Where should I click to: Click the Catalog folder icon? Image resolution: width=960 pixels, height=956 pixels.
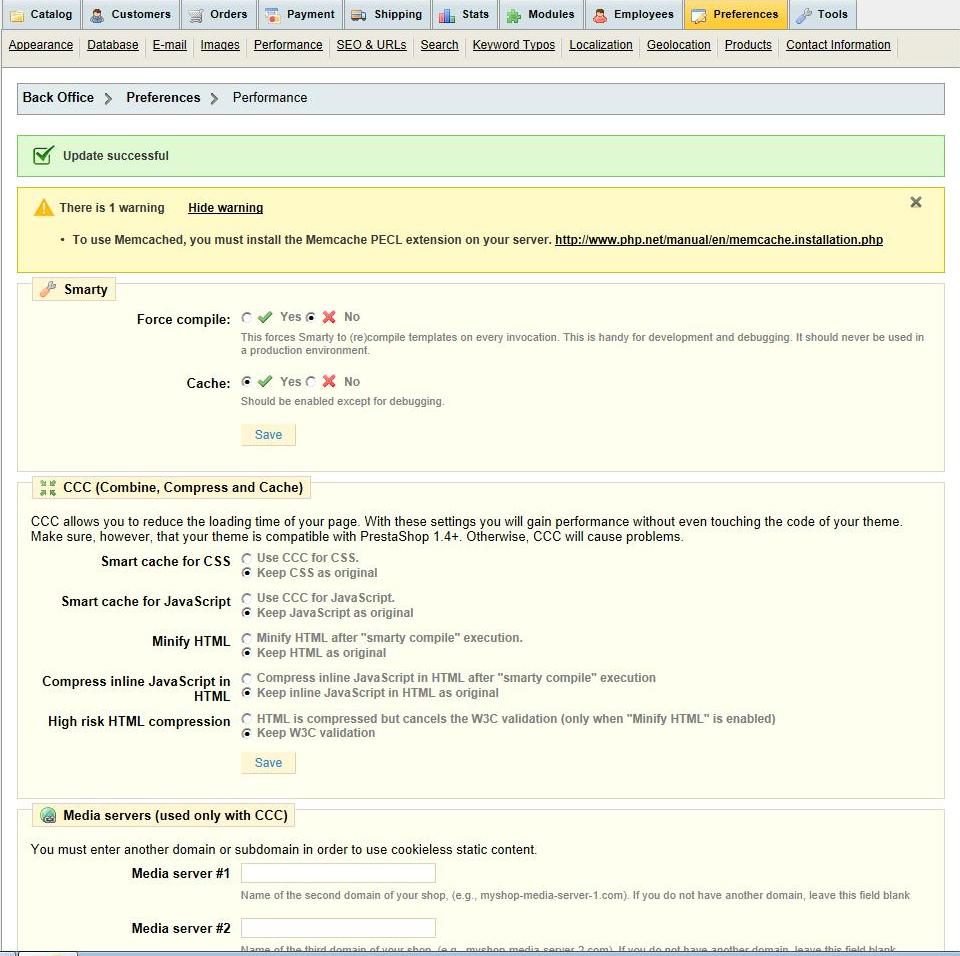pyautogui.click(x=17, y=15)
